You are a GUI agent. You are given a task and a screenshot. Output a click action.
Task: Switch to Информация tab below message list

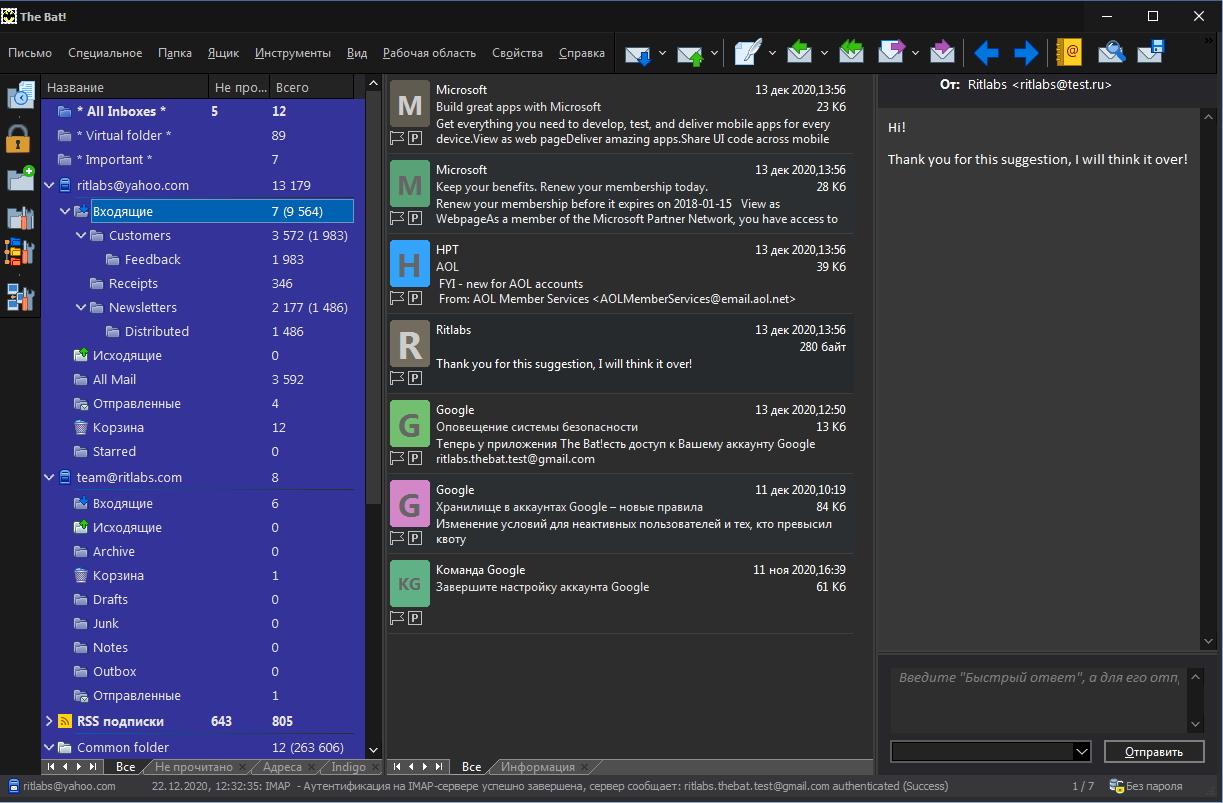point(538,767)
